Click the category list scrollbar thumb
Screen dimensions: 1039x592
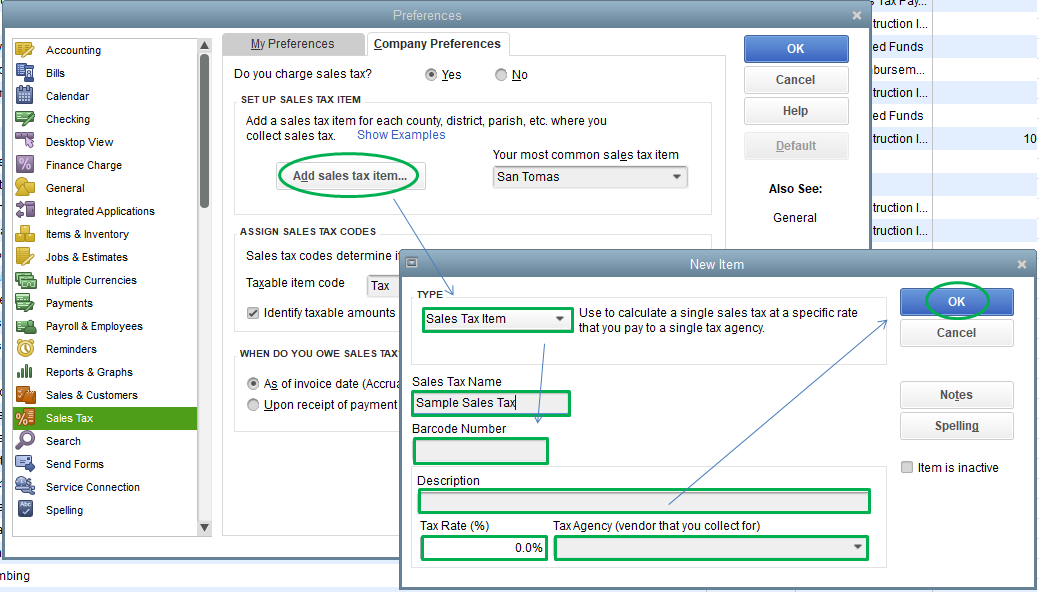pos(204,131)
